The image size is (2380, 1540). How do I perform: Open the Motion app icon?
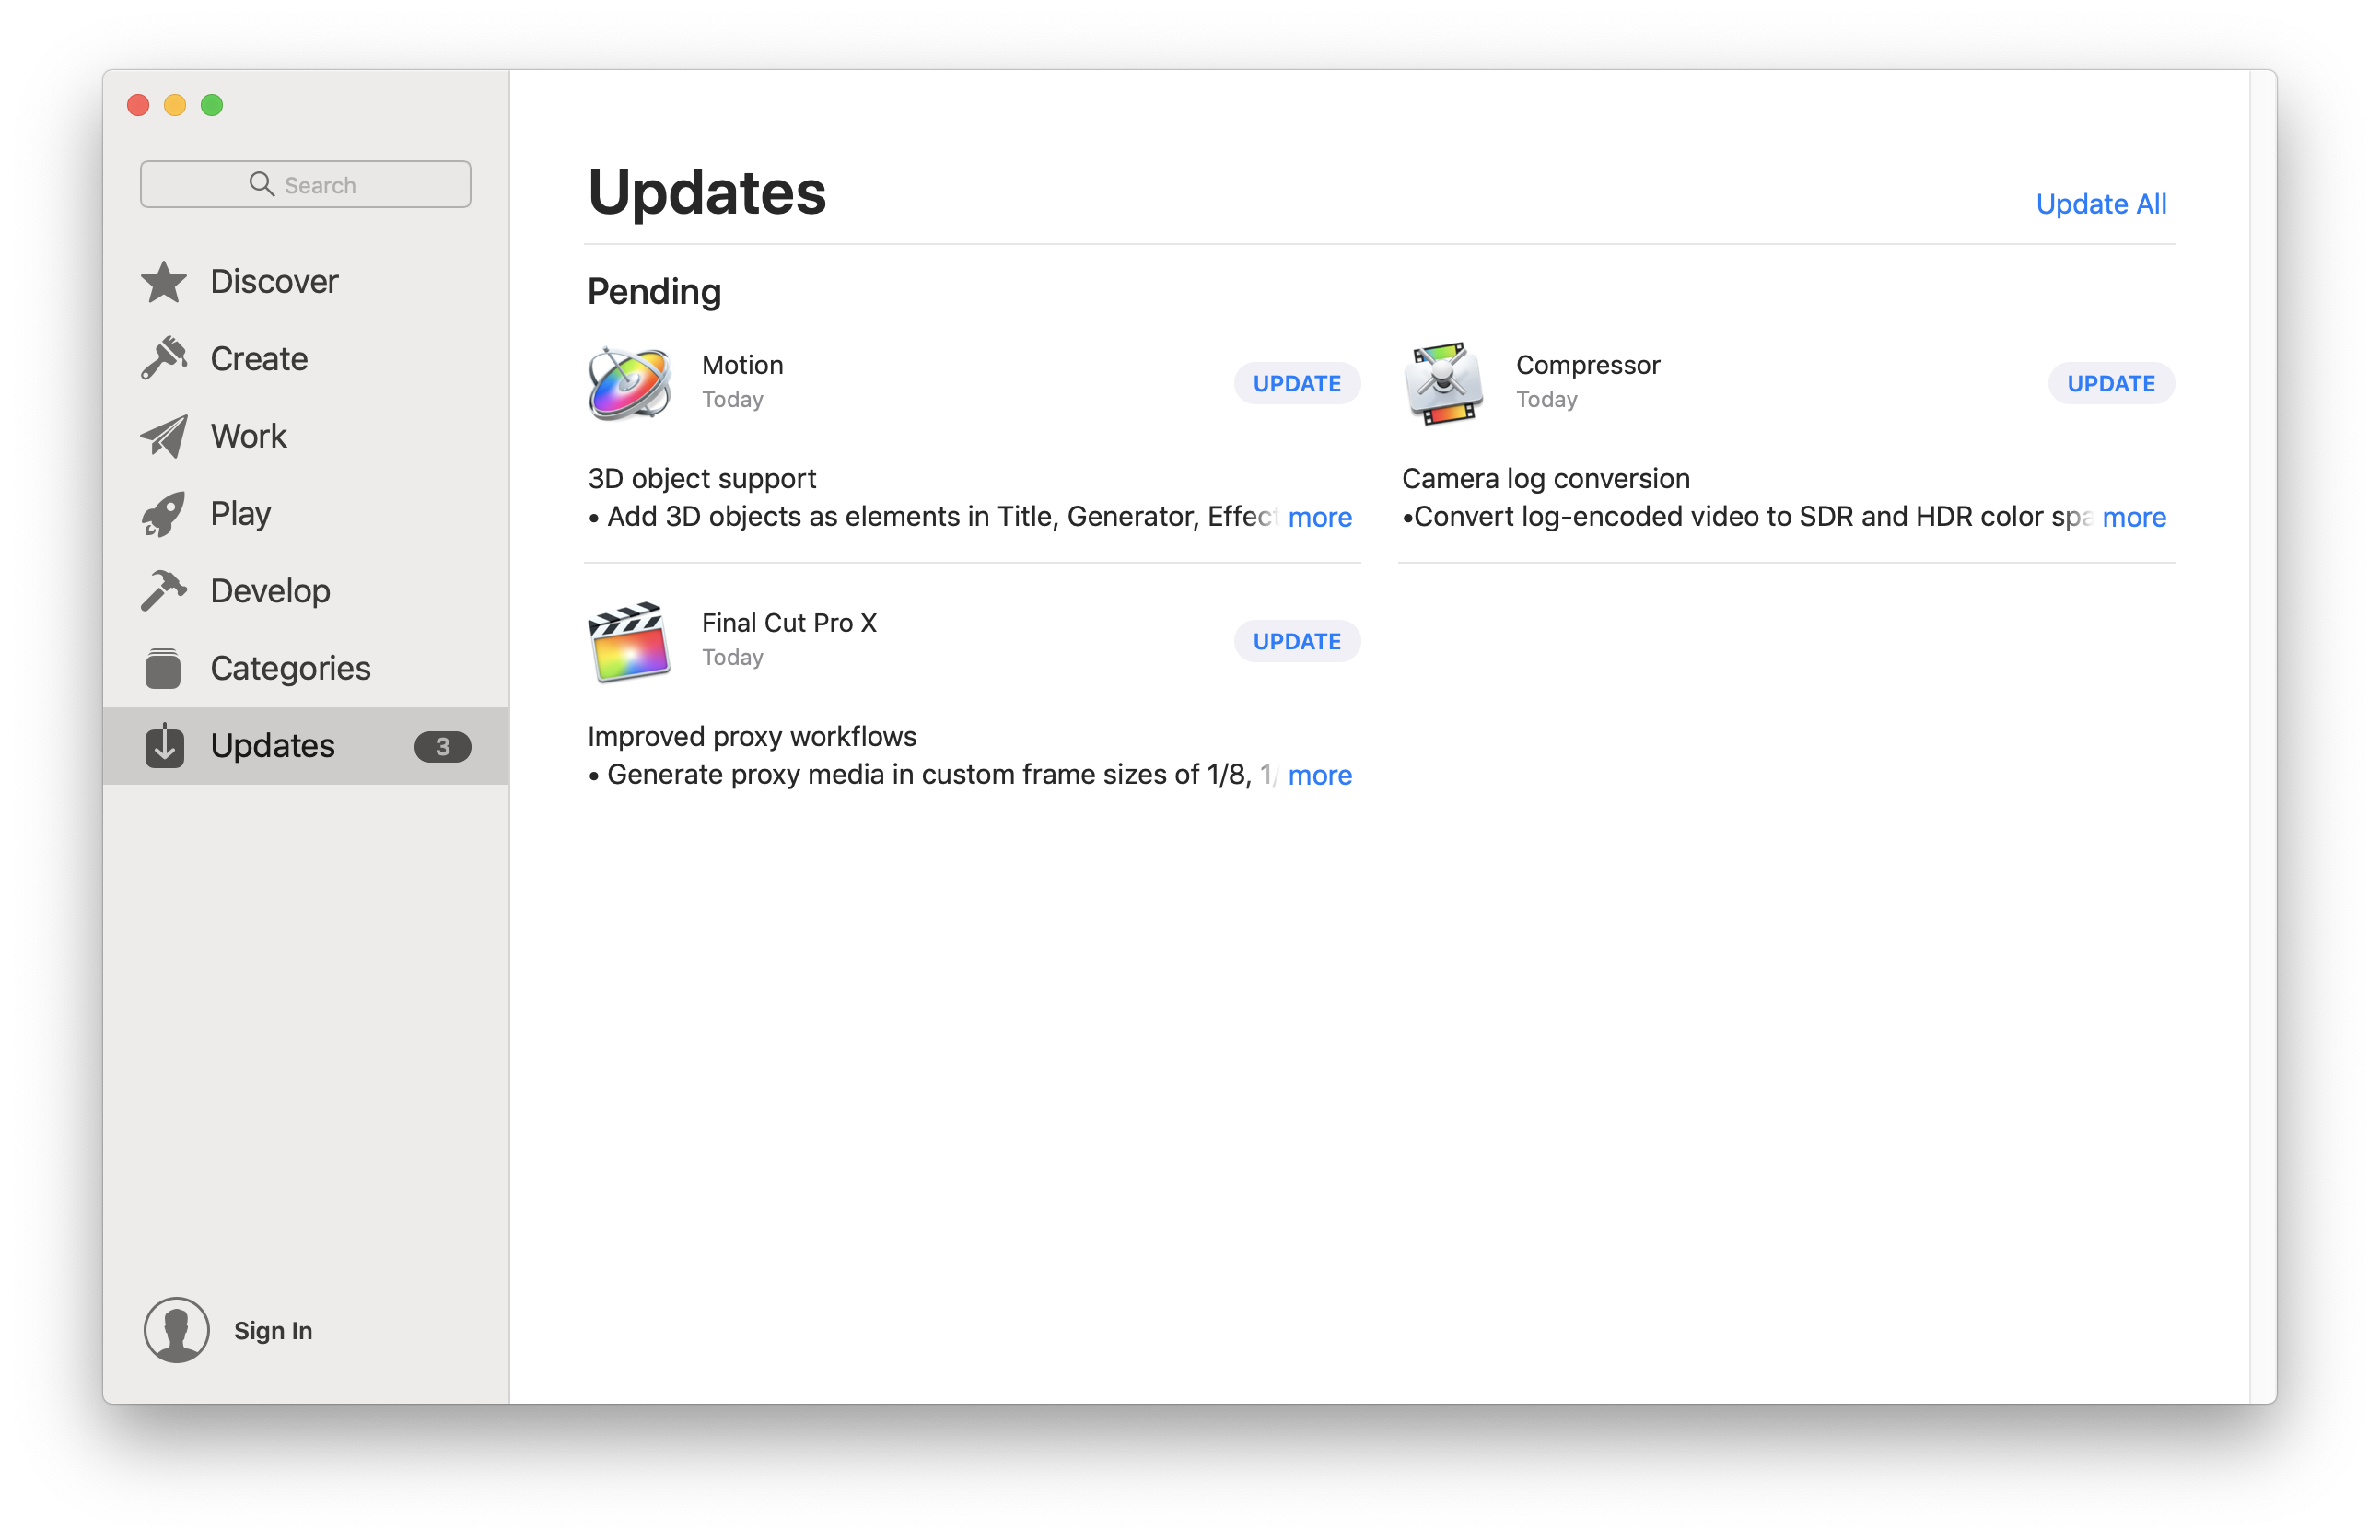click(x=629, y=384)
